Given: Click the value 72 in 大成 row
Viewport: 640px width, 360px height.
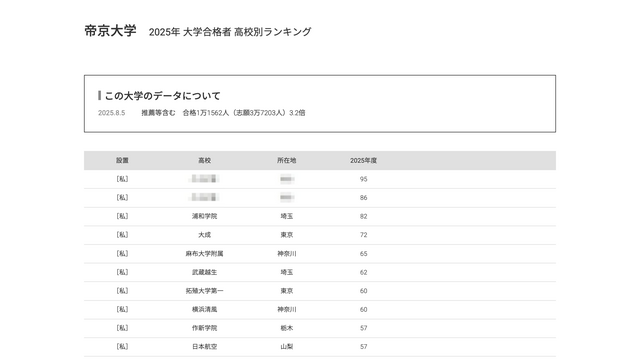Looking at the screenshot, I should pos(363,235).
